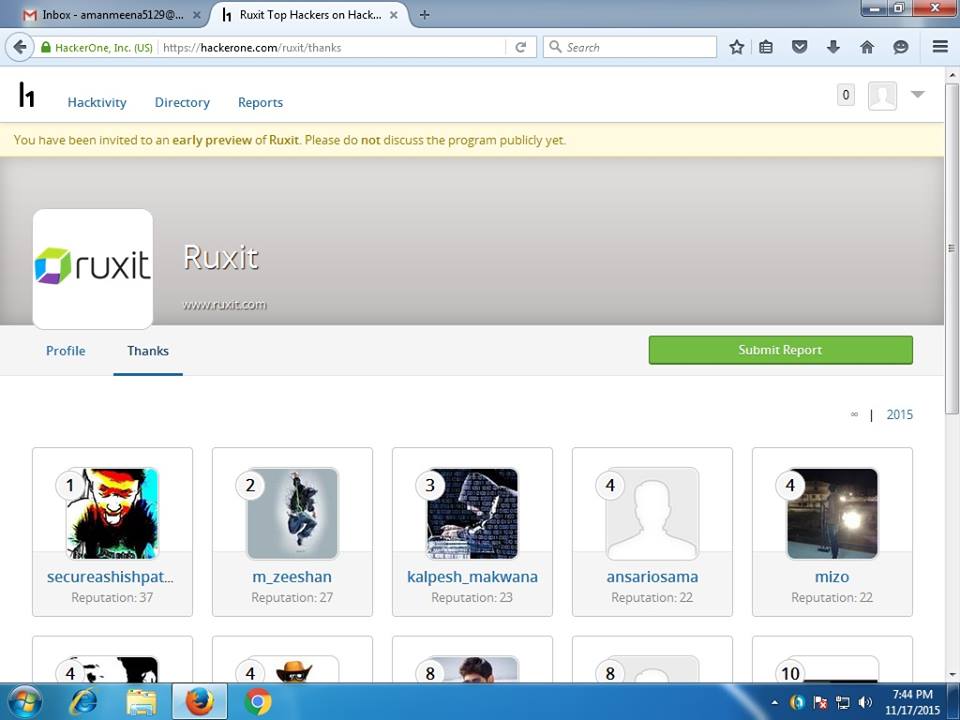960x720 pixels.
Task: Open secureashishpat... hacker profile link
Action: [x=110, y=577]
